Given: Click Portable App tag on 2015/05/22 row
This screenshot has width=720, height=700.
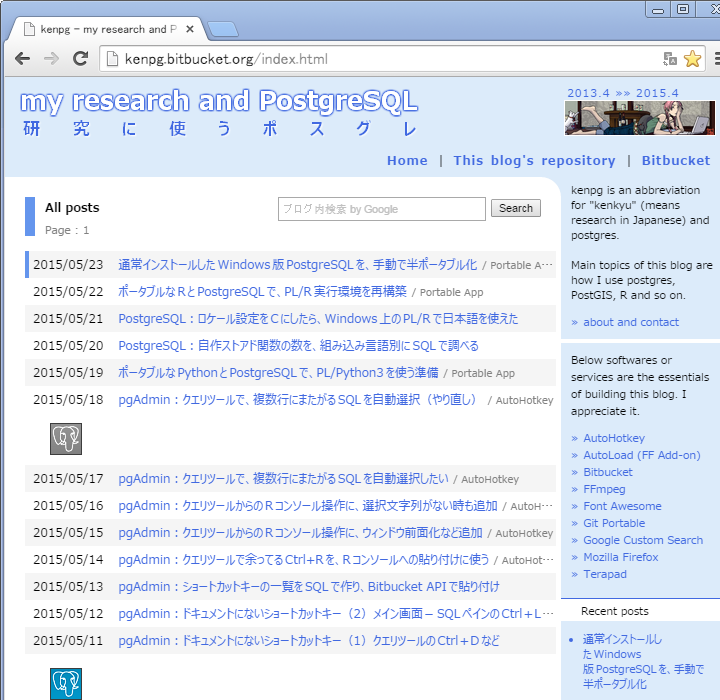Looking at the screenshot, I should point(451,292).
